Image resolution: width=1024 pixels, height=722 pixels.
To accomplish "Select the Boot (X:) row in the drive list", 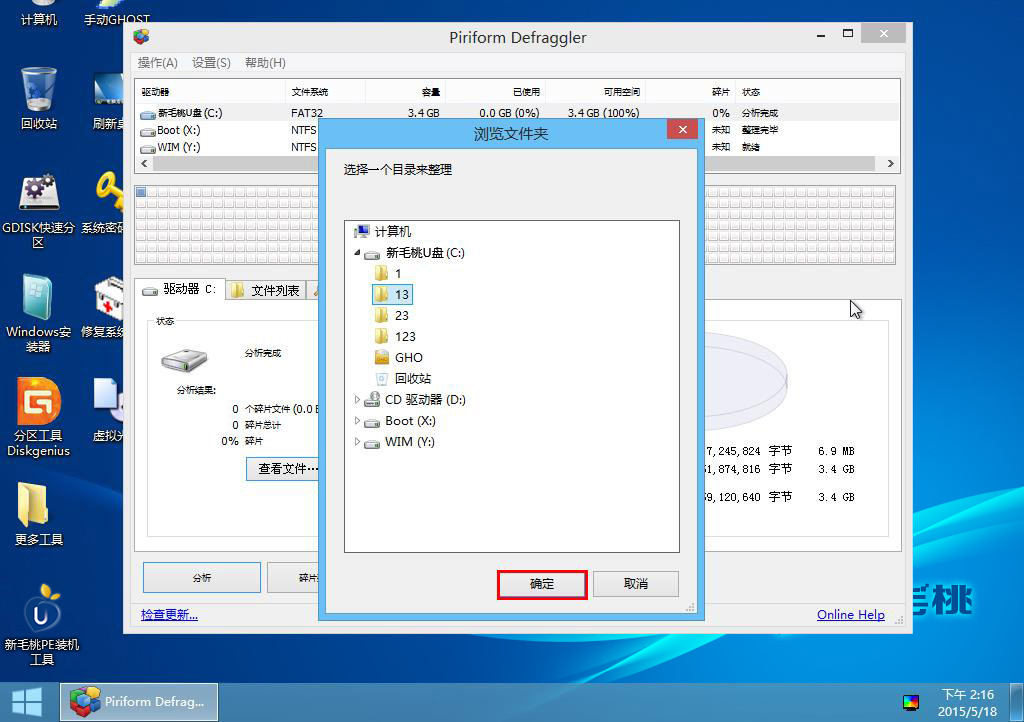I will pos(517,130).
